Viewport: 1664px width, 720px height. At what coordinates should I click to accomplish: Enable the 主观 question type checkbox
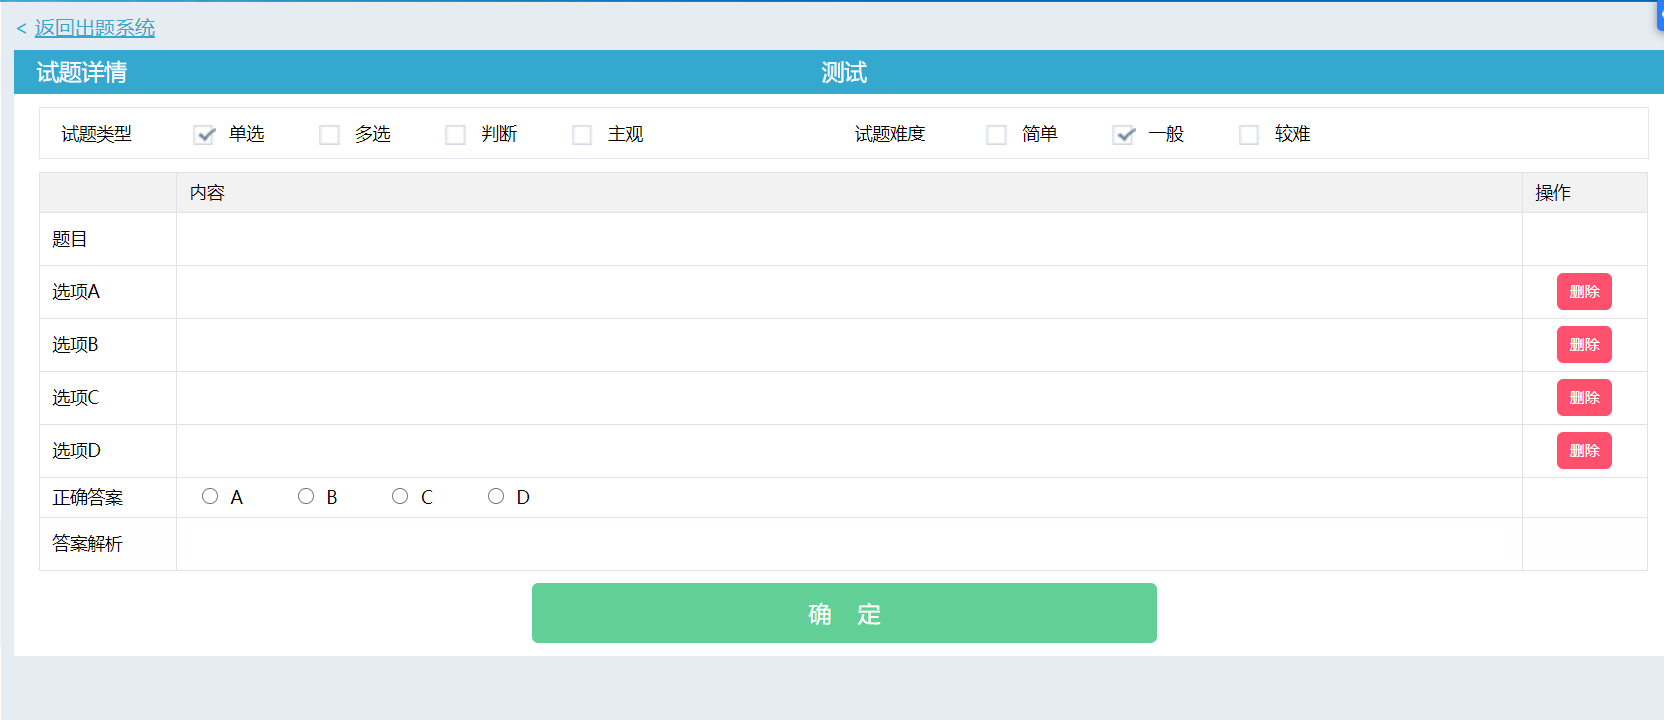click(x=582, y=135)
